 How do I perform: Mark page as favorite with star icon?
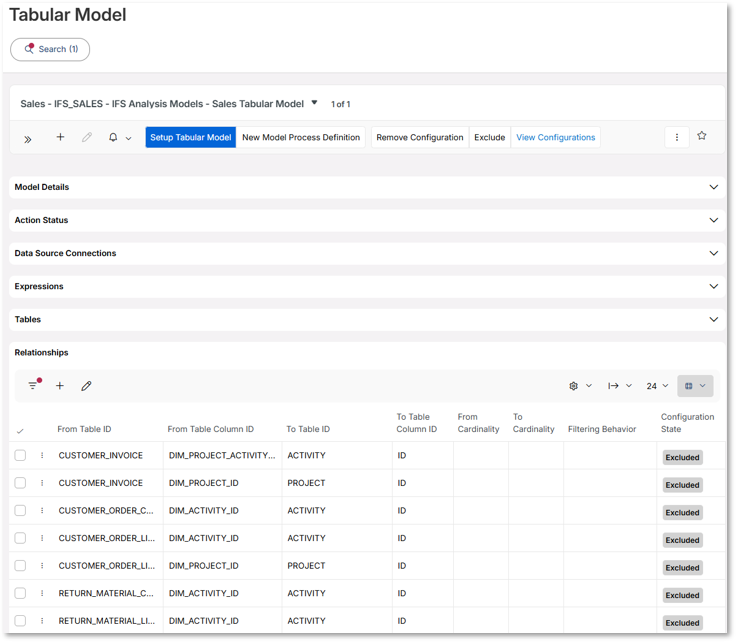click(702, 136)
